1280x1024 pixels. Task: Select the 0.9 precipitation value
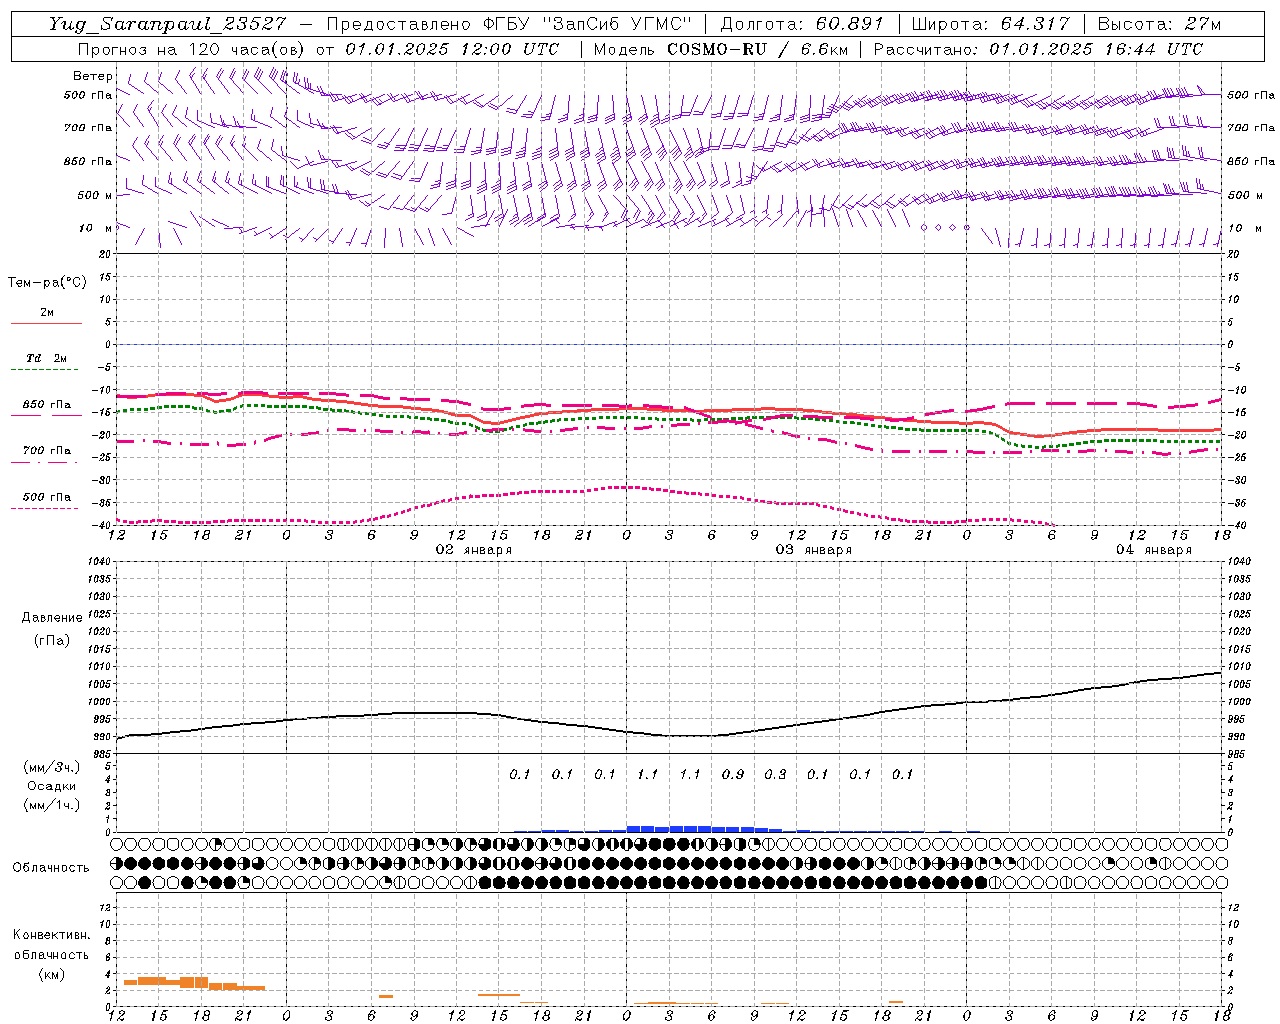click(x=733, y=774)
